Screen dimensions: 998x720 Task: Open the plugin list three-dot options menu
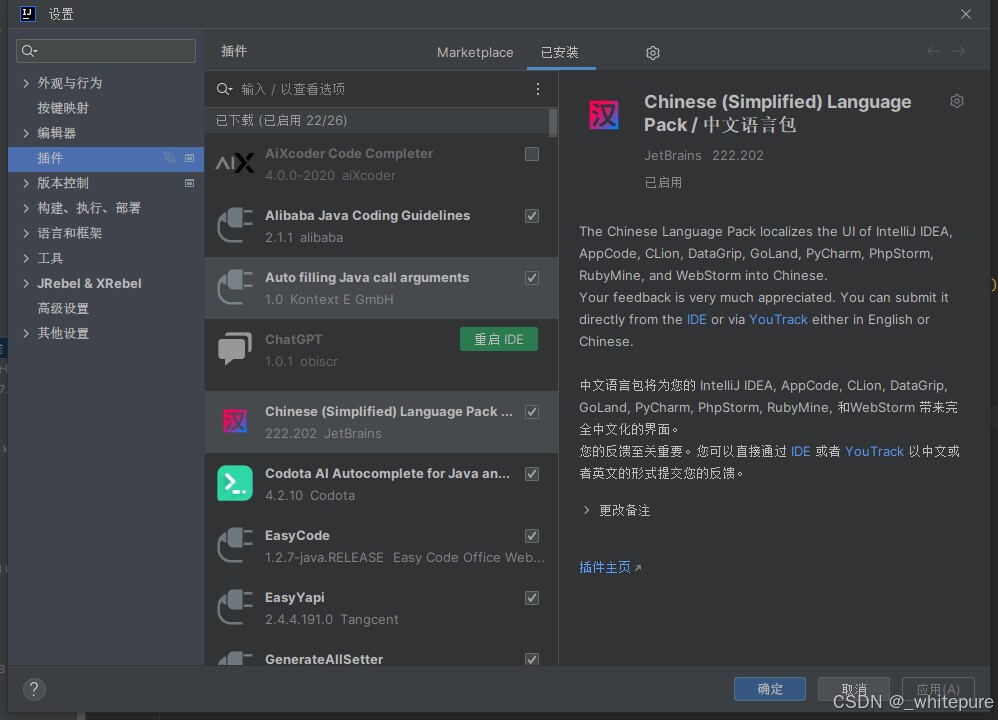538,89
